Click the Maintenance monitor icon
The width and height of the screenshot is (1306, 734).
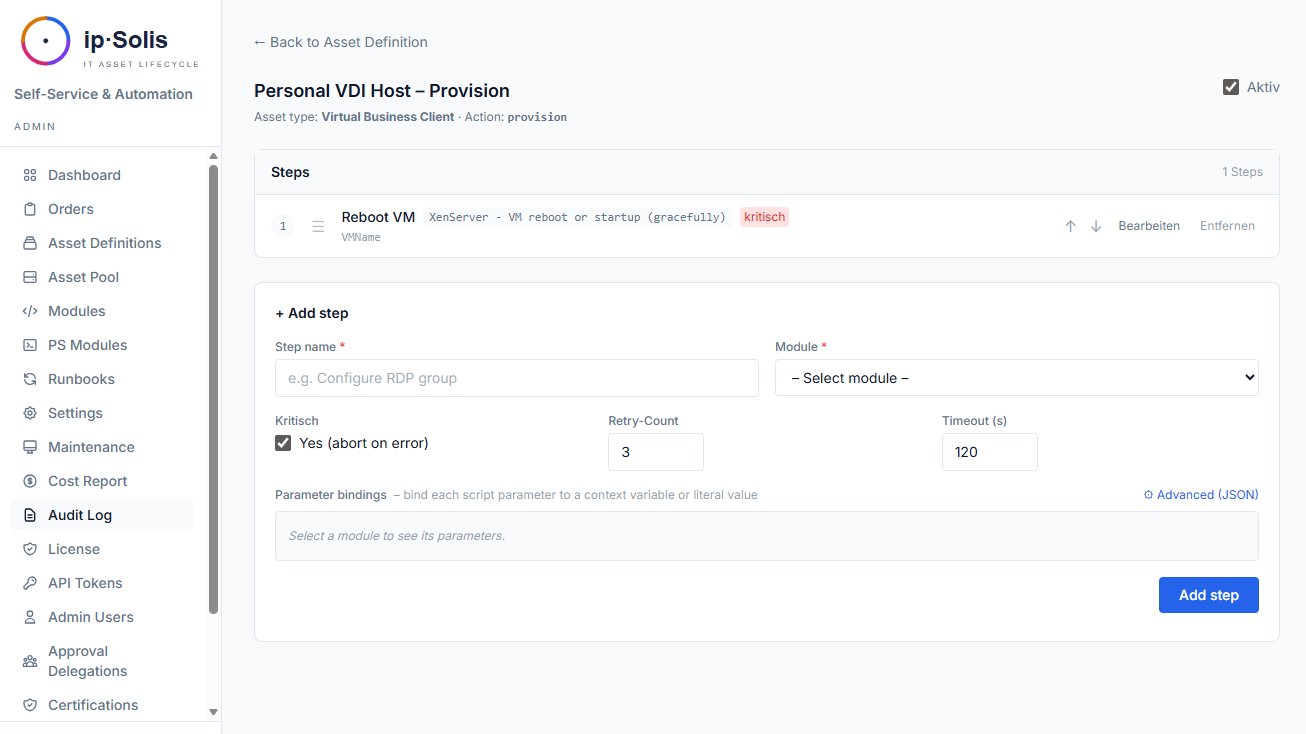tap(30, 447)
